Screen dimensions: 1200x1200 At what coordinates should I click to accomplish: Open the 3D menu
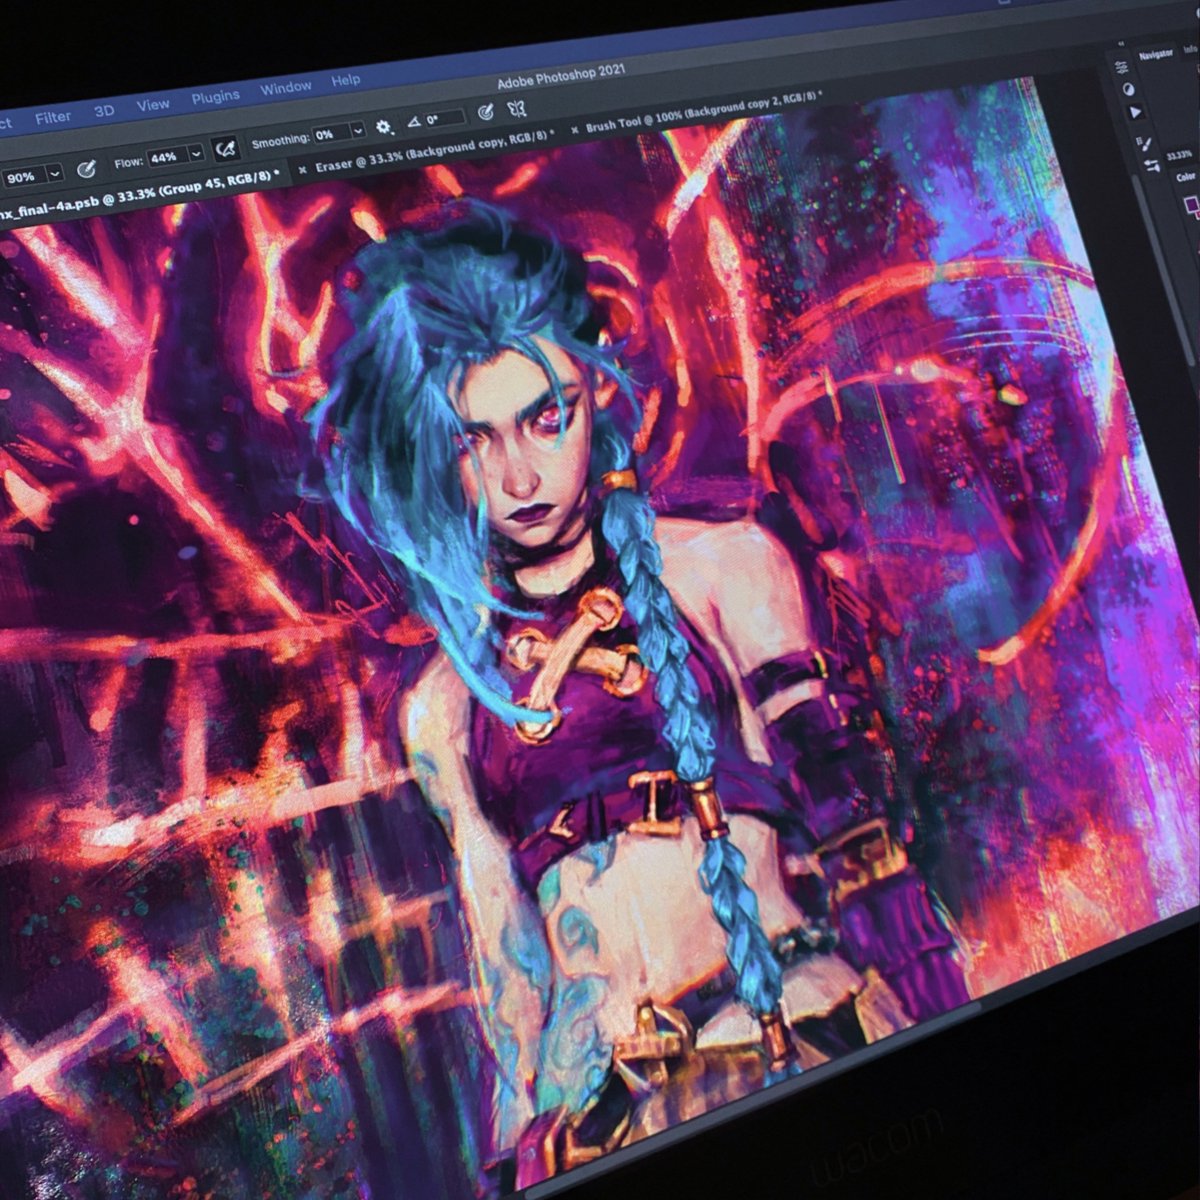click(104, 111)
